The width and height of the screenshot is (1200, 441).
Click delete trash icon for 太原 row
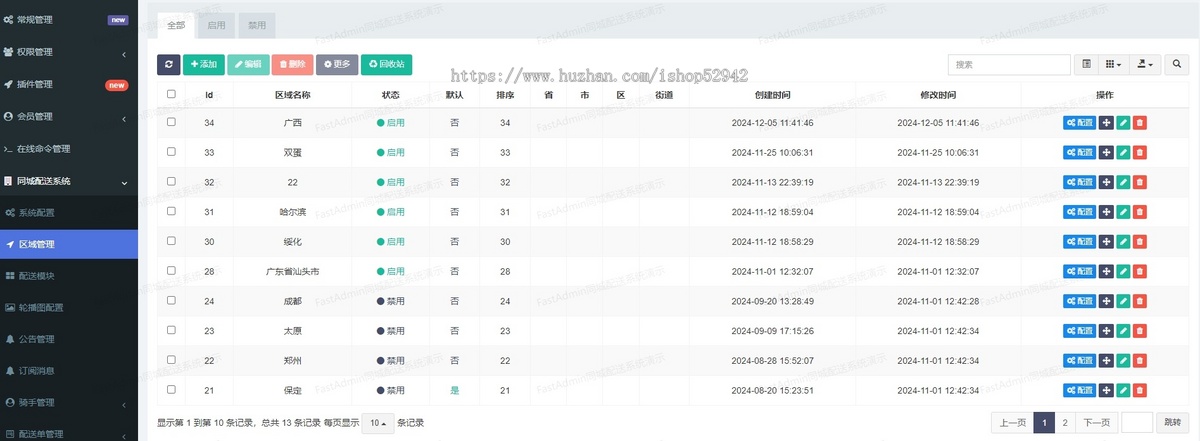1140,331
